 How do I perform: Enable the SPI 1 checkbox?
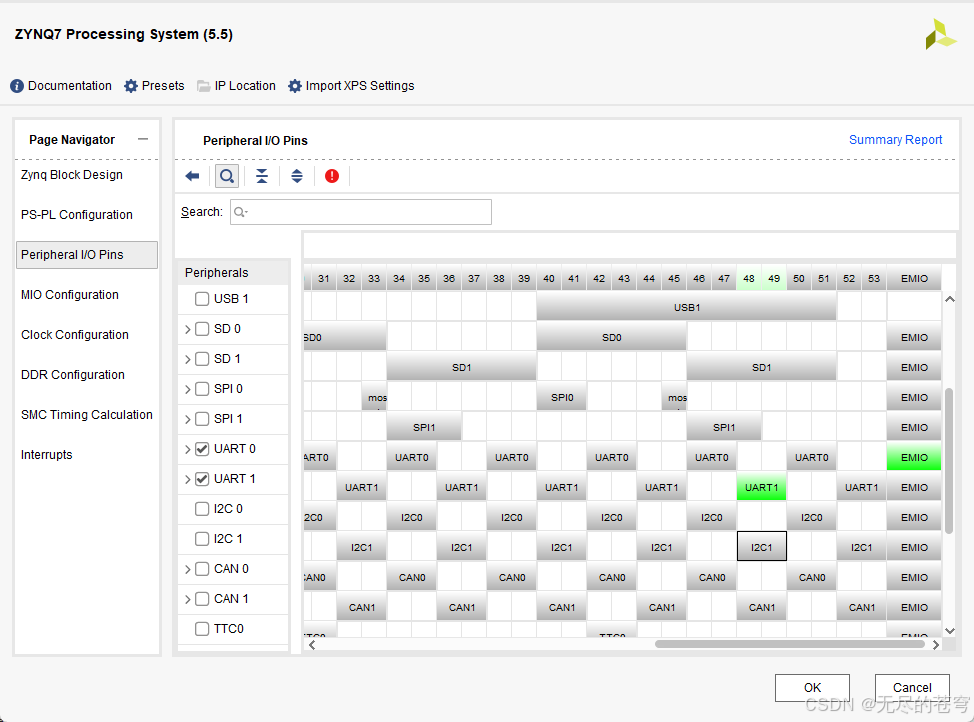(202, 419)
